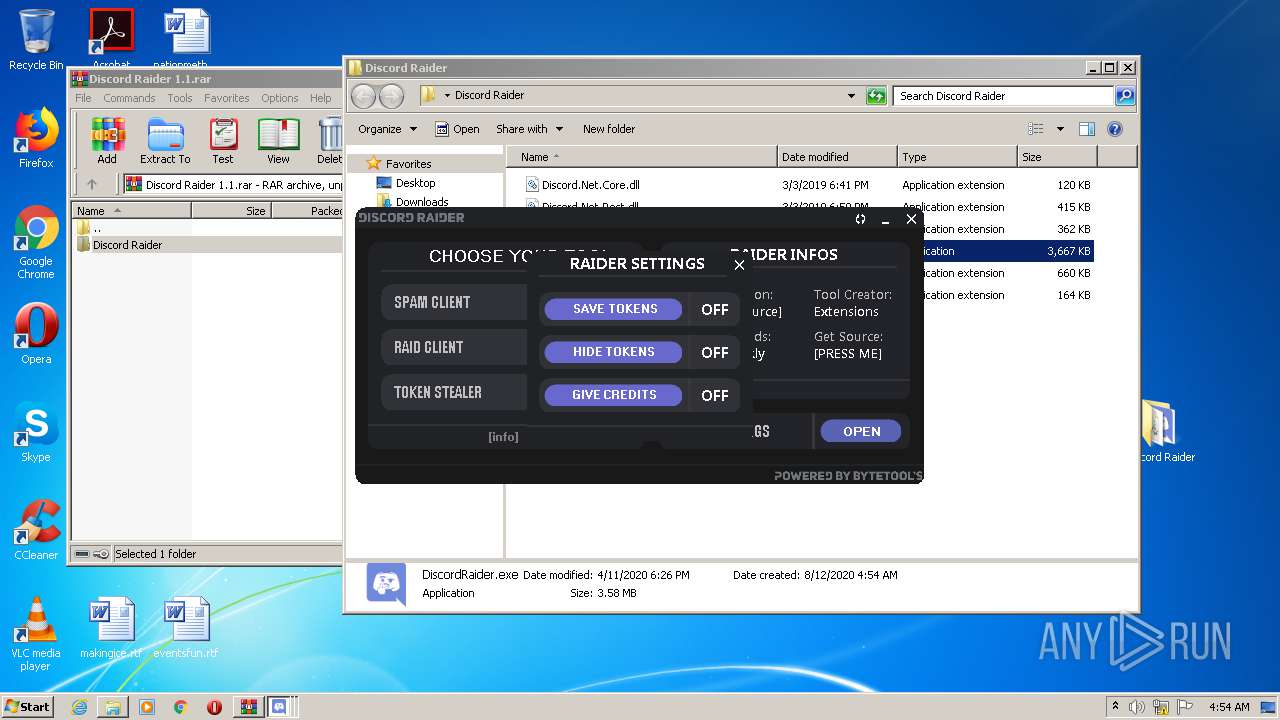Open Recycle Bin desktop icon

pos(36,40)
